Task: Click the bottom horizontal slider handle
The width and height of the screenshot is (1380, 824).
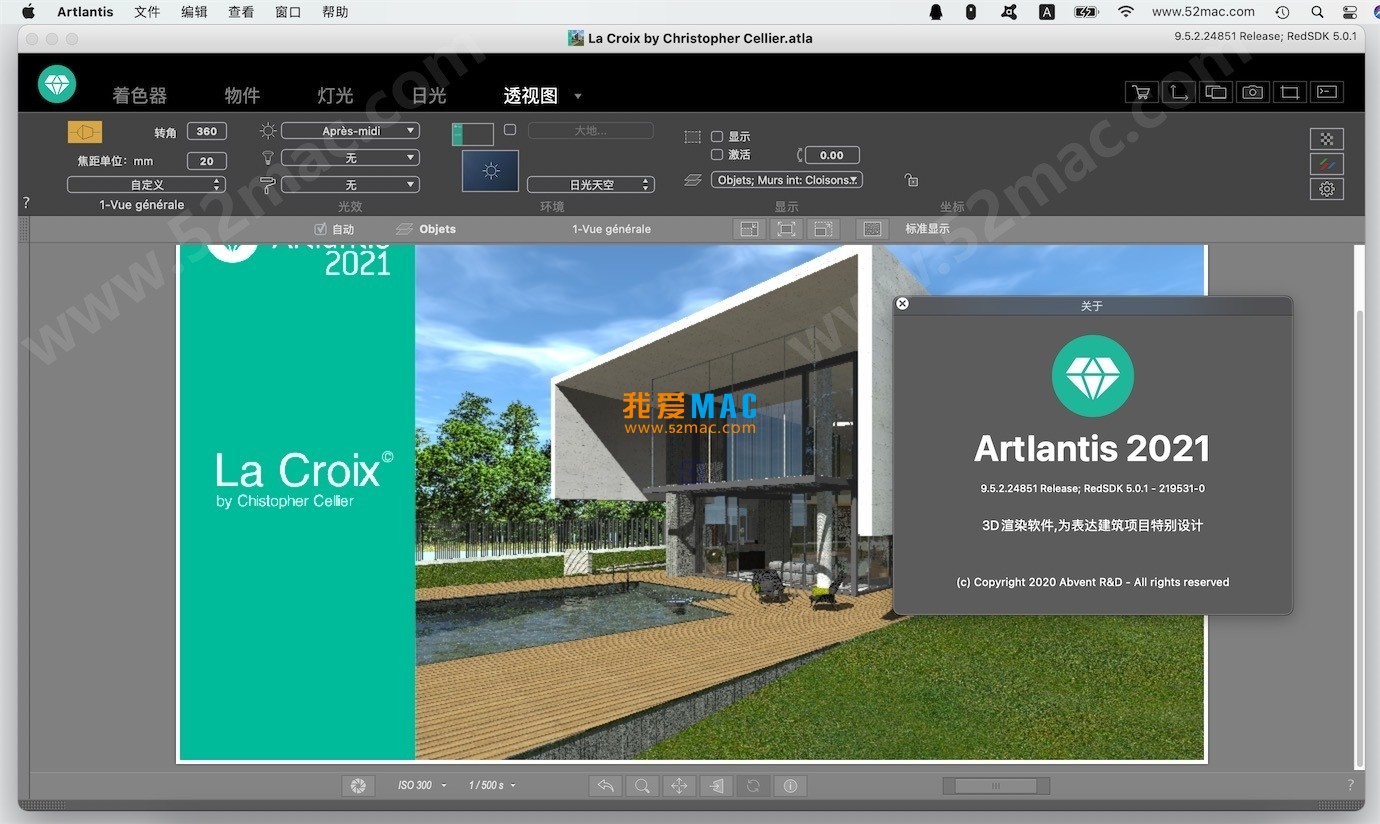Action: tap(995, 786)
